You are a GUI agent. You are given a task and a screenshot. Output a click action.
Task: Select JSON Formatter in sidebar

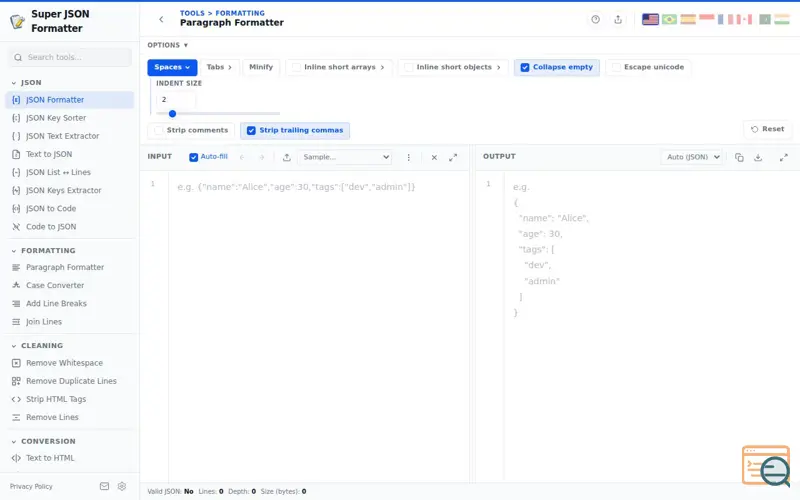[70, 100]
